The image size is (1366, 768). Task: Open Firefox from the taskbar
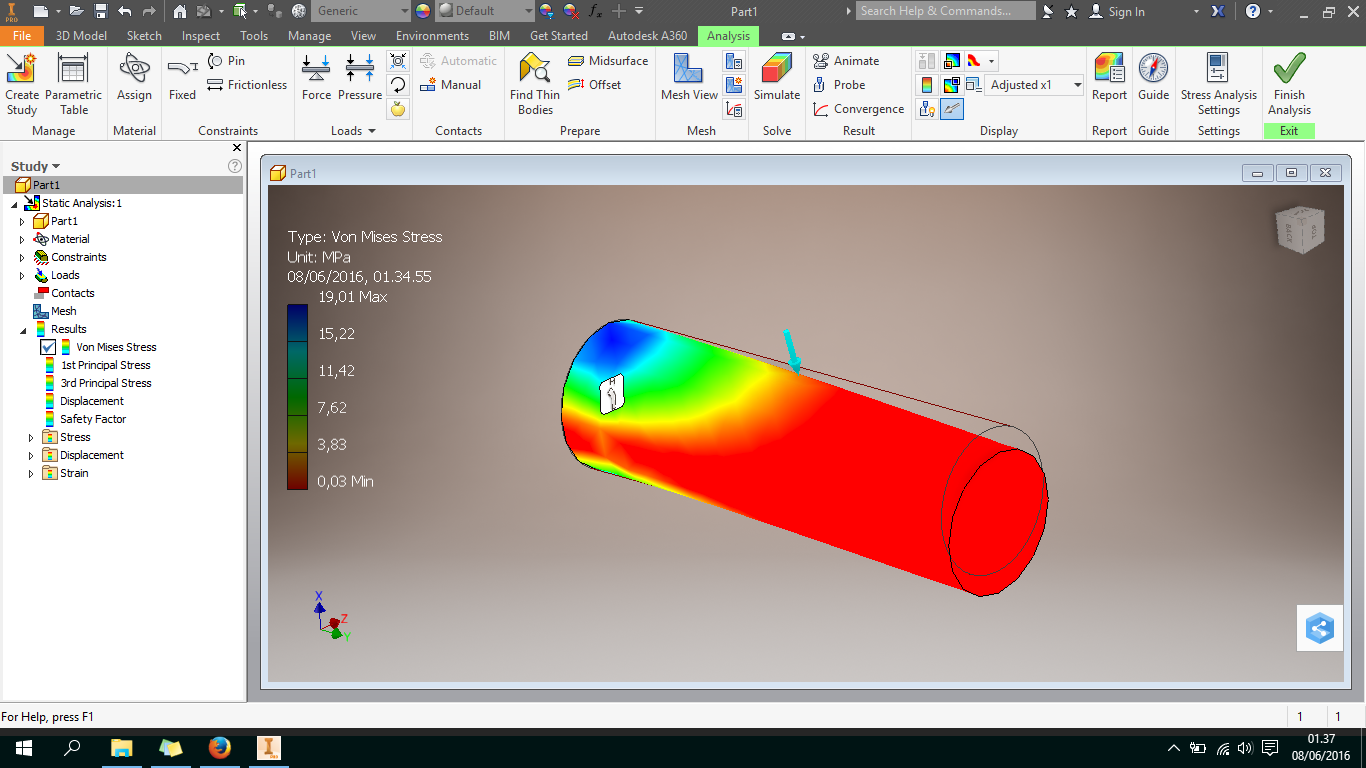[220, 747]
